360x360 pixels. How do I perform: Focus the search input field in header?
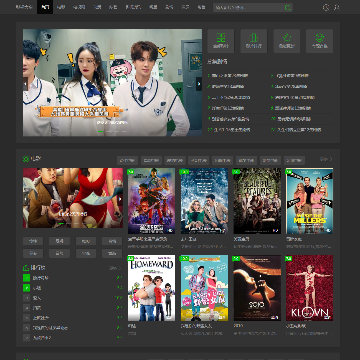248,8
